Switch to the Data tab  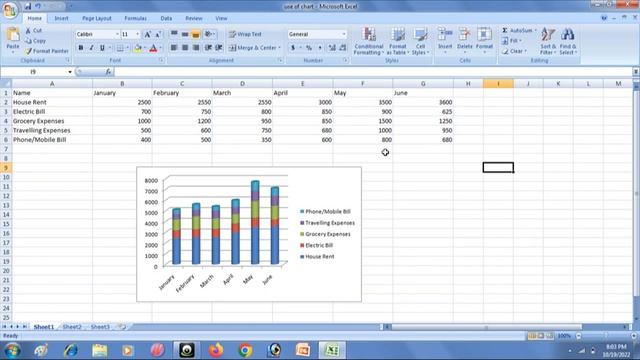pos(166,18)
